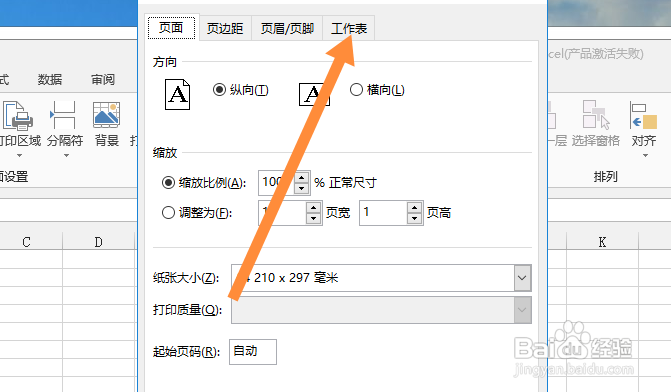This screenshot has height=392, width=671.
Task: Select 纵向 portrait orientation radio button
Action: (219, 89)
